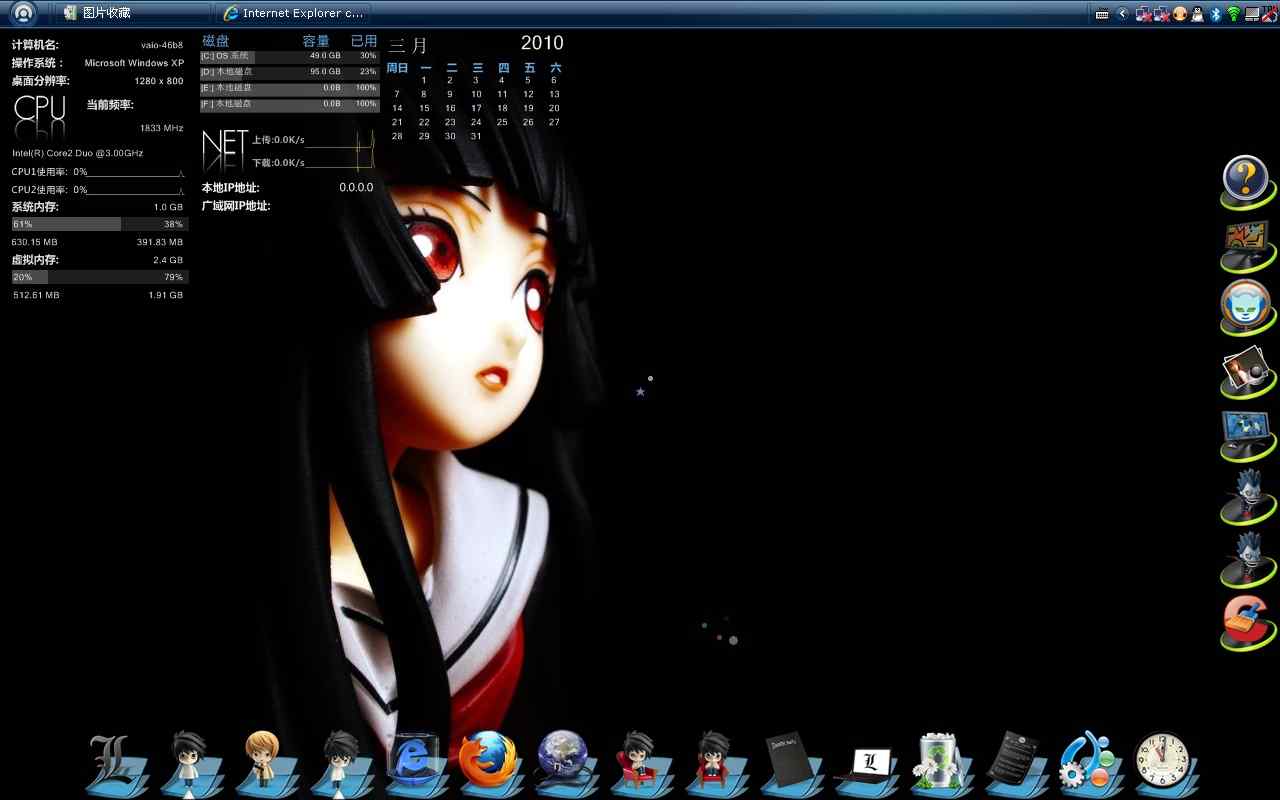Click the local IP 0.0.0.0 value
1280x800 pixels.
pos(356,187)
